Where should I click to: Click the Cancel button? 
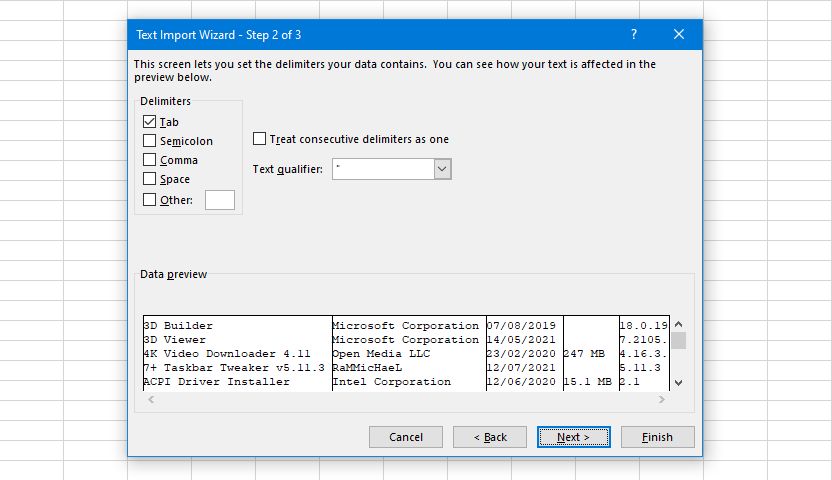tap(406, 437)
